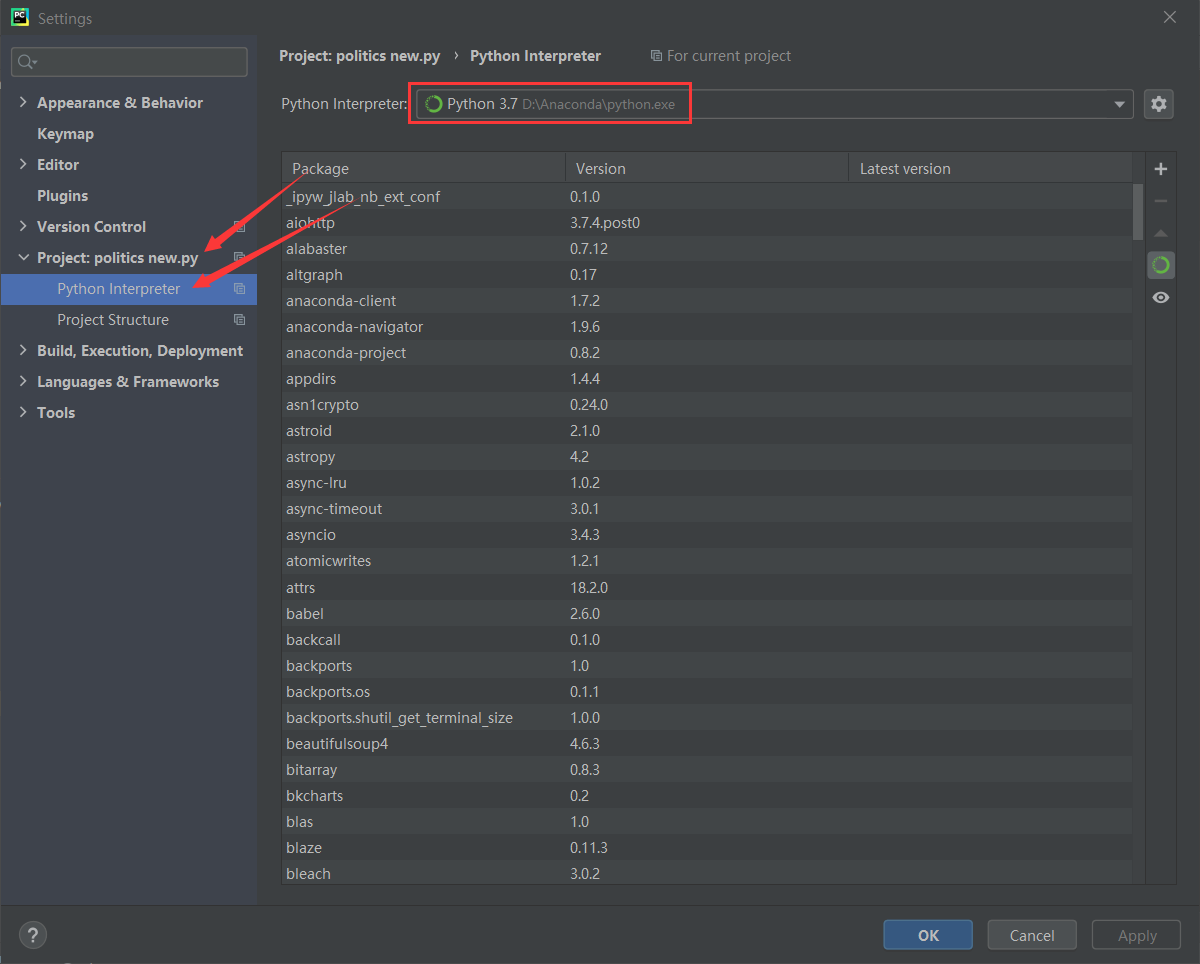Open the Keymap settings page
This screenshot has height=964, width=1200.
tap(65, 134)
